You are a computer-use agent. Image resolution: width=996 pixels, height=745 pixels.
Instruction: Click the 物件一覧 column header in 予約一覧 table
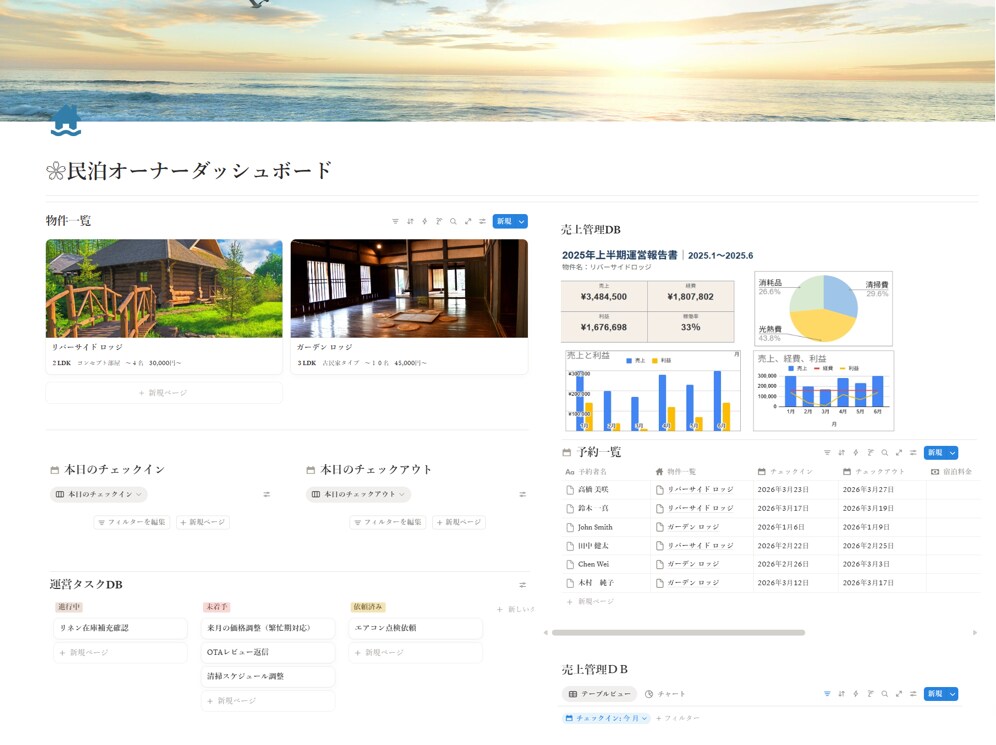675,472
